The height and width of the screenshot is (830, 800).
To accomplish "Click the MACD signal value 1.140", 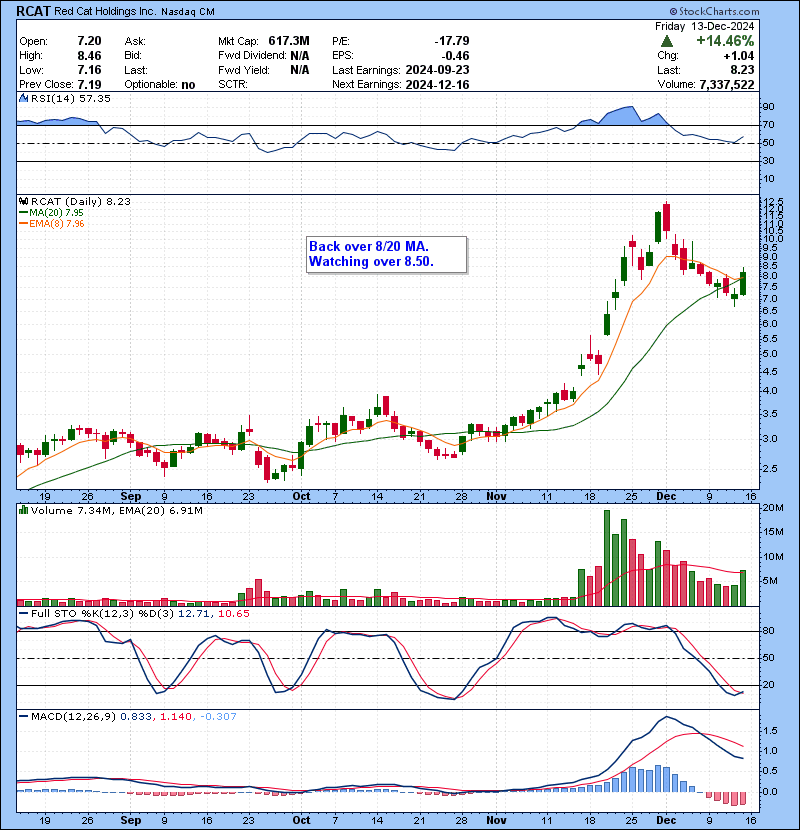I will coord(176,717).
